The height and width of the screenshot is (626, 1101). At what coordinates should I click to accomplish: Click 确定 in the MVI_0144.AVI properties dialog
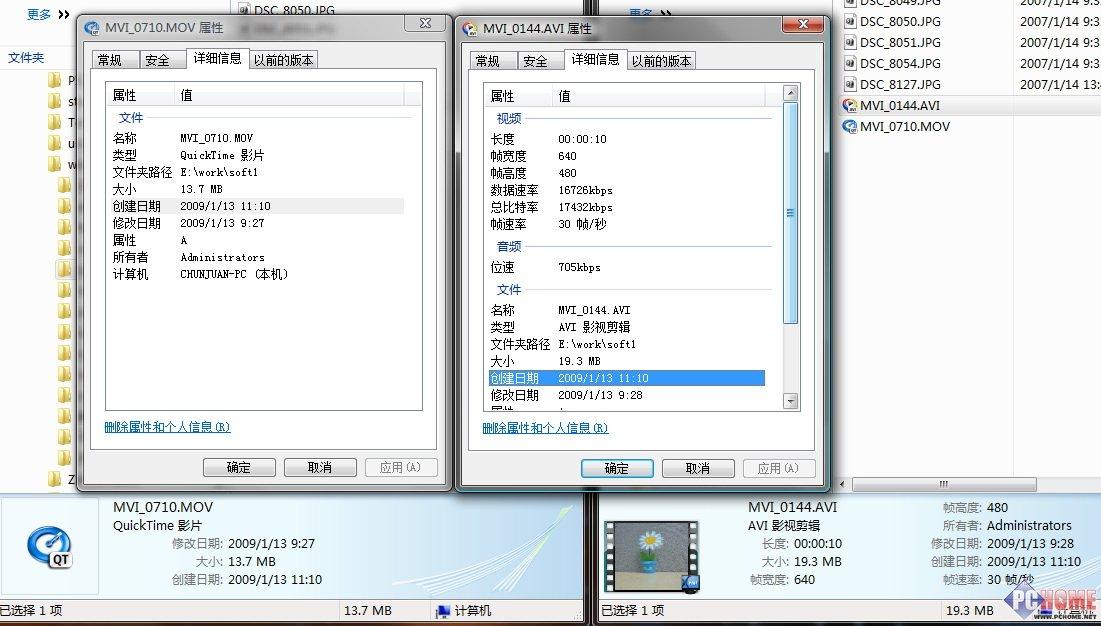pos(617,468)
